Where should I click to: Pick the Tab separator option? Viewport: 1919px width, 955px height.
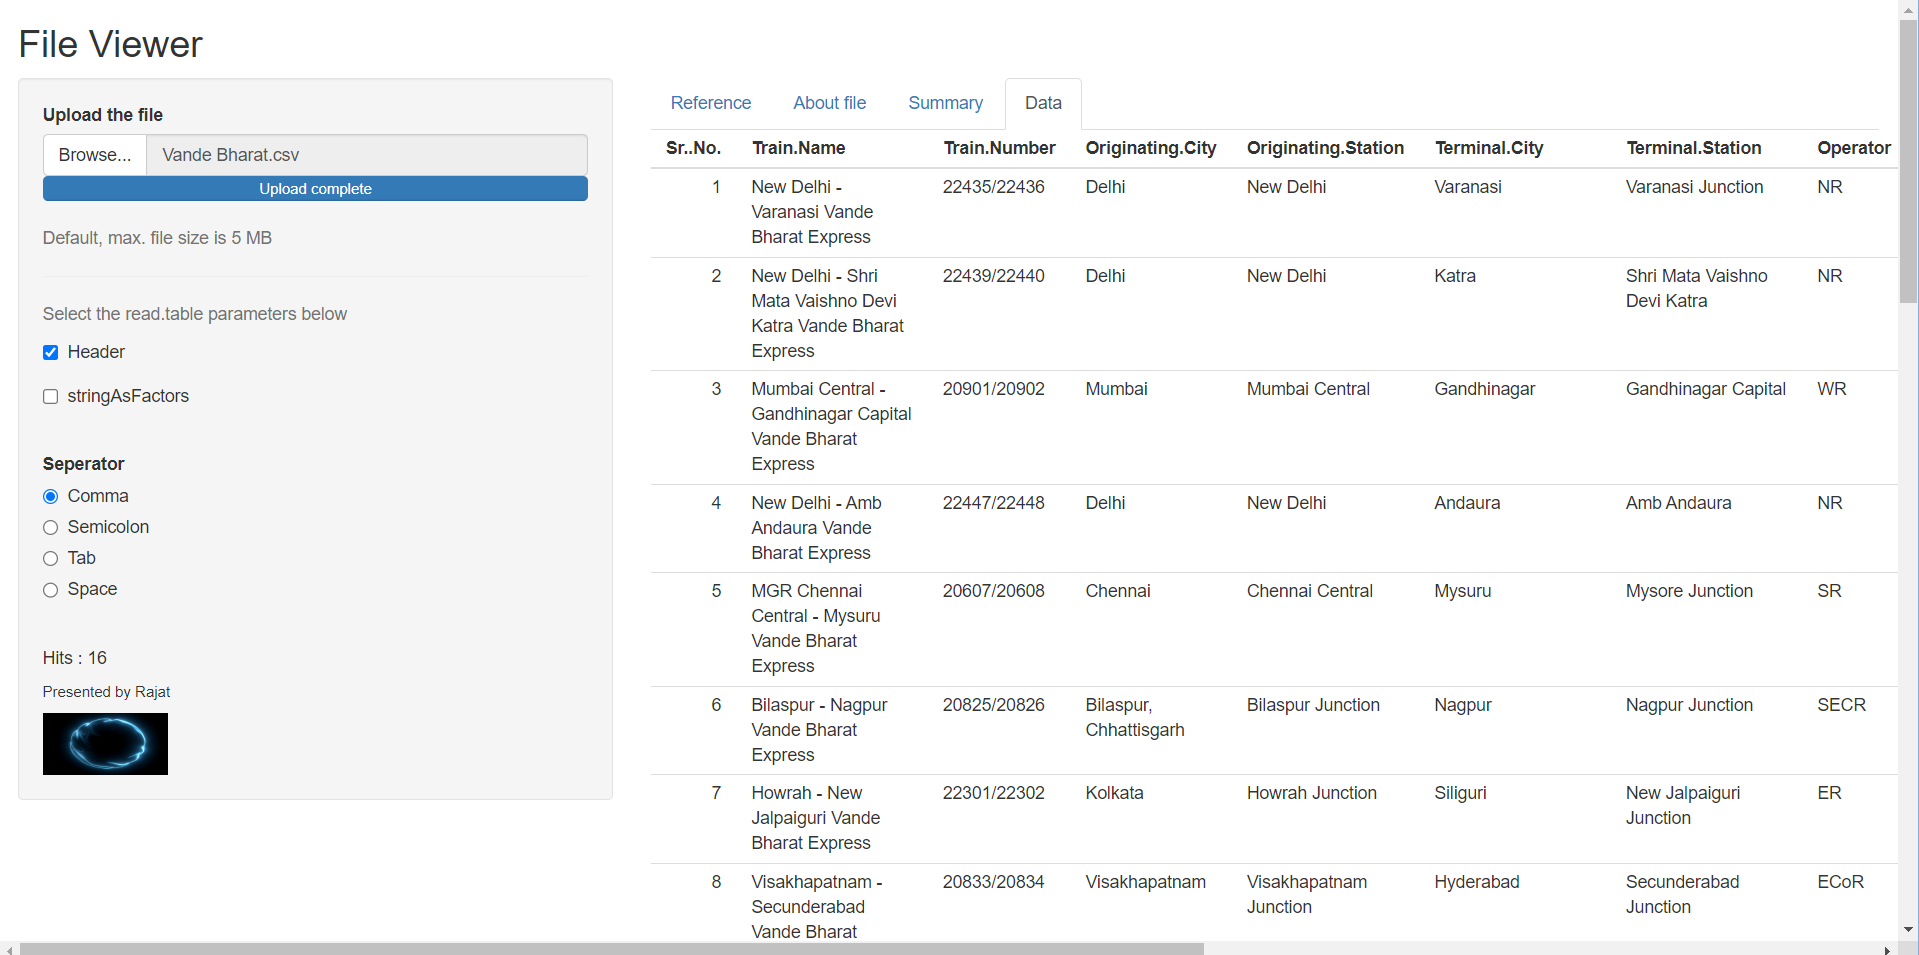50,558
